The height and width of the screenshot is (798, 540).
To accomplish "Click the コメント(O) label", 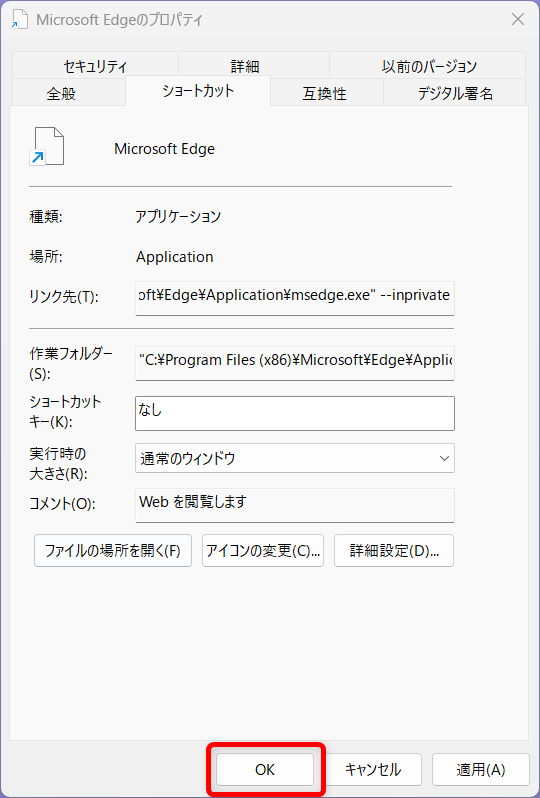I will (x=63, y=504).
